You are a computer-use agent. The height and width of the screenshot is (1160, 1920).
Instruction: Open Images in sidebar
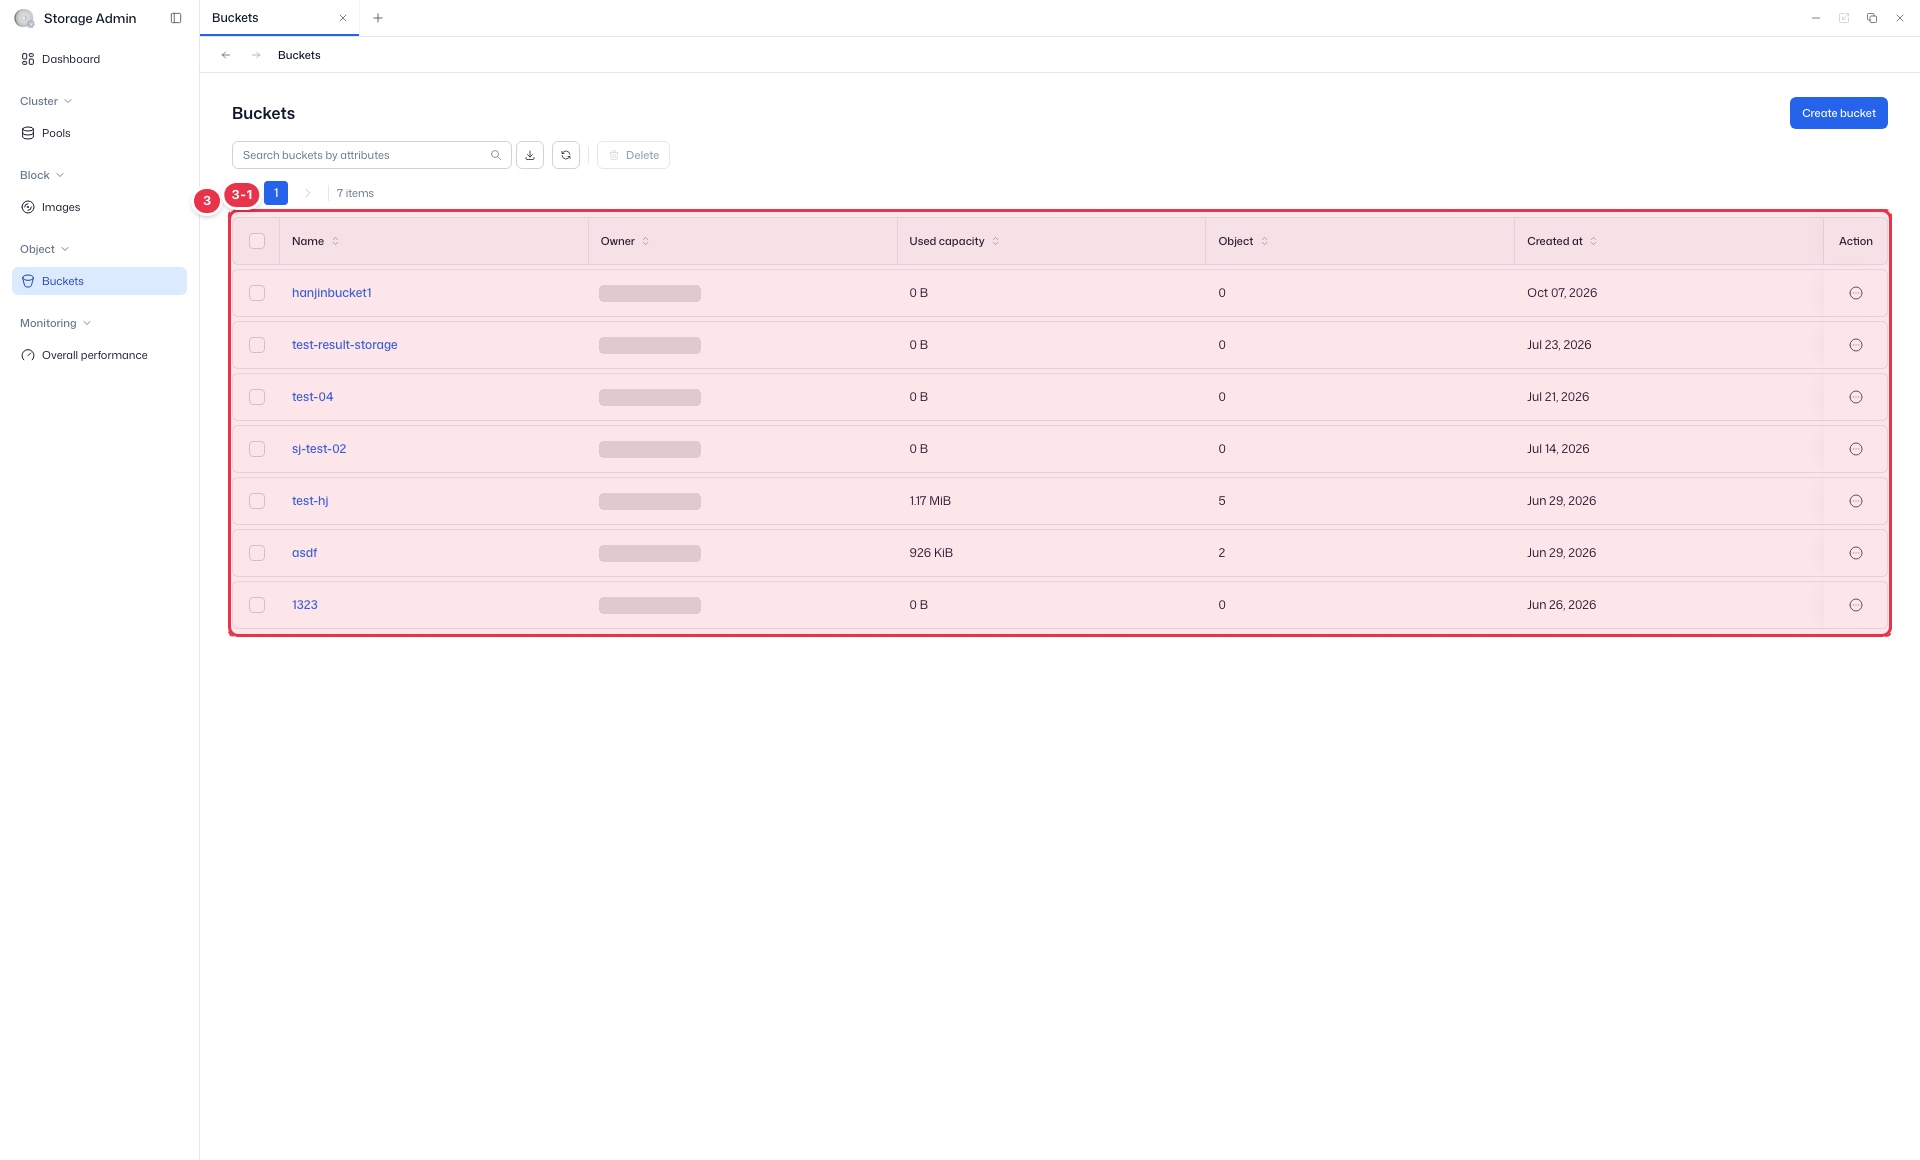pos(99,207)
